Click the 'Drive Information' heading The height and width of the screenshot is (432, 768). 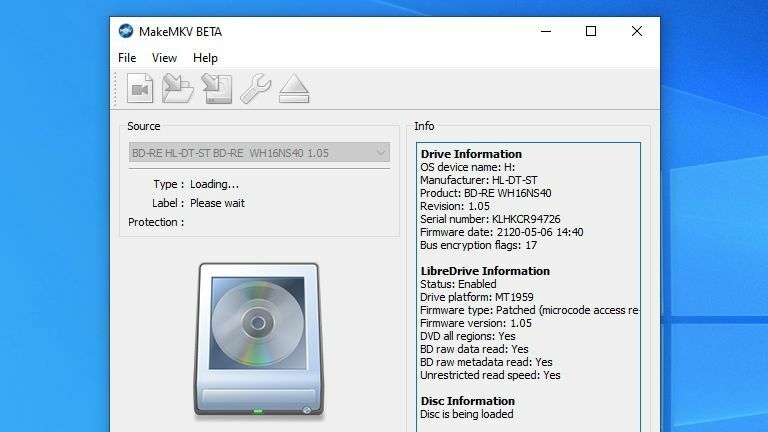[x=471, y=154]
